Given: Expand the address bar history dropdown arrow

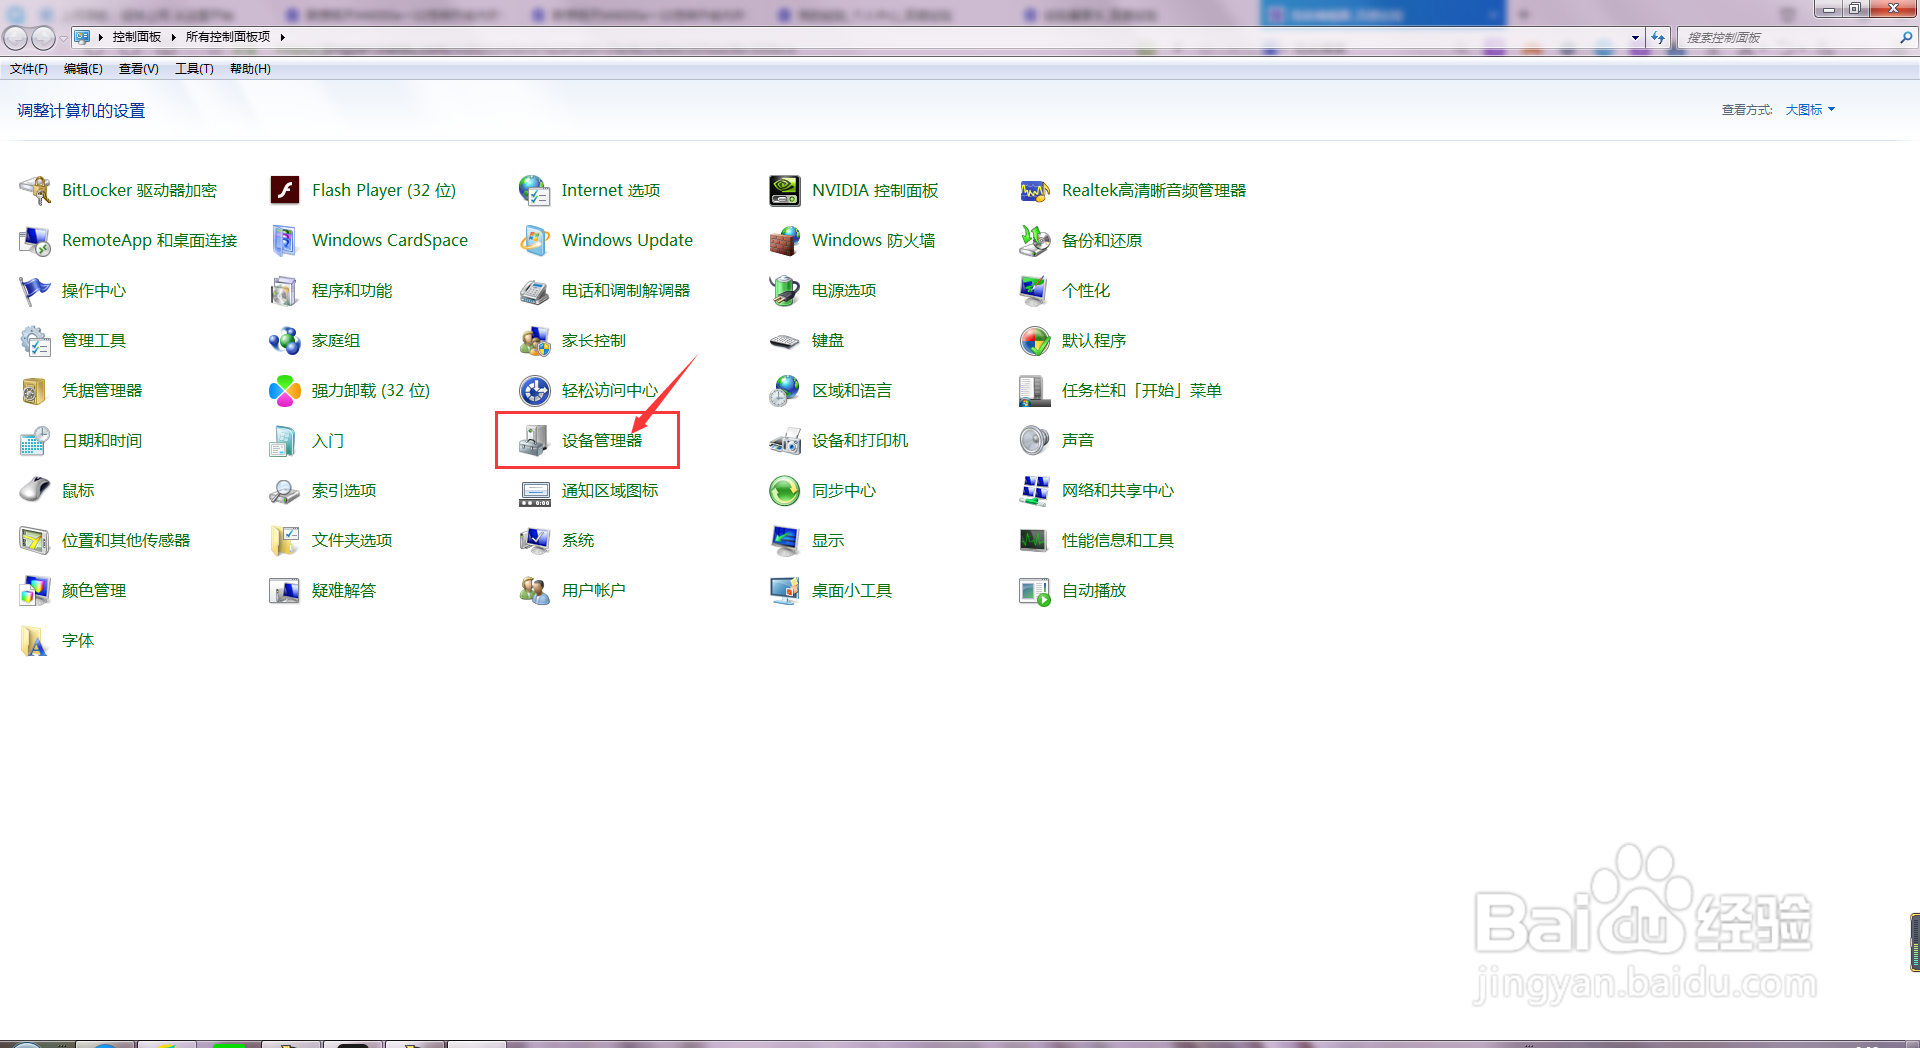Looking at the screenshot, I should [x=1635, y=38].
